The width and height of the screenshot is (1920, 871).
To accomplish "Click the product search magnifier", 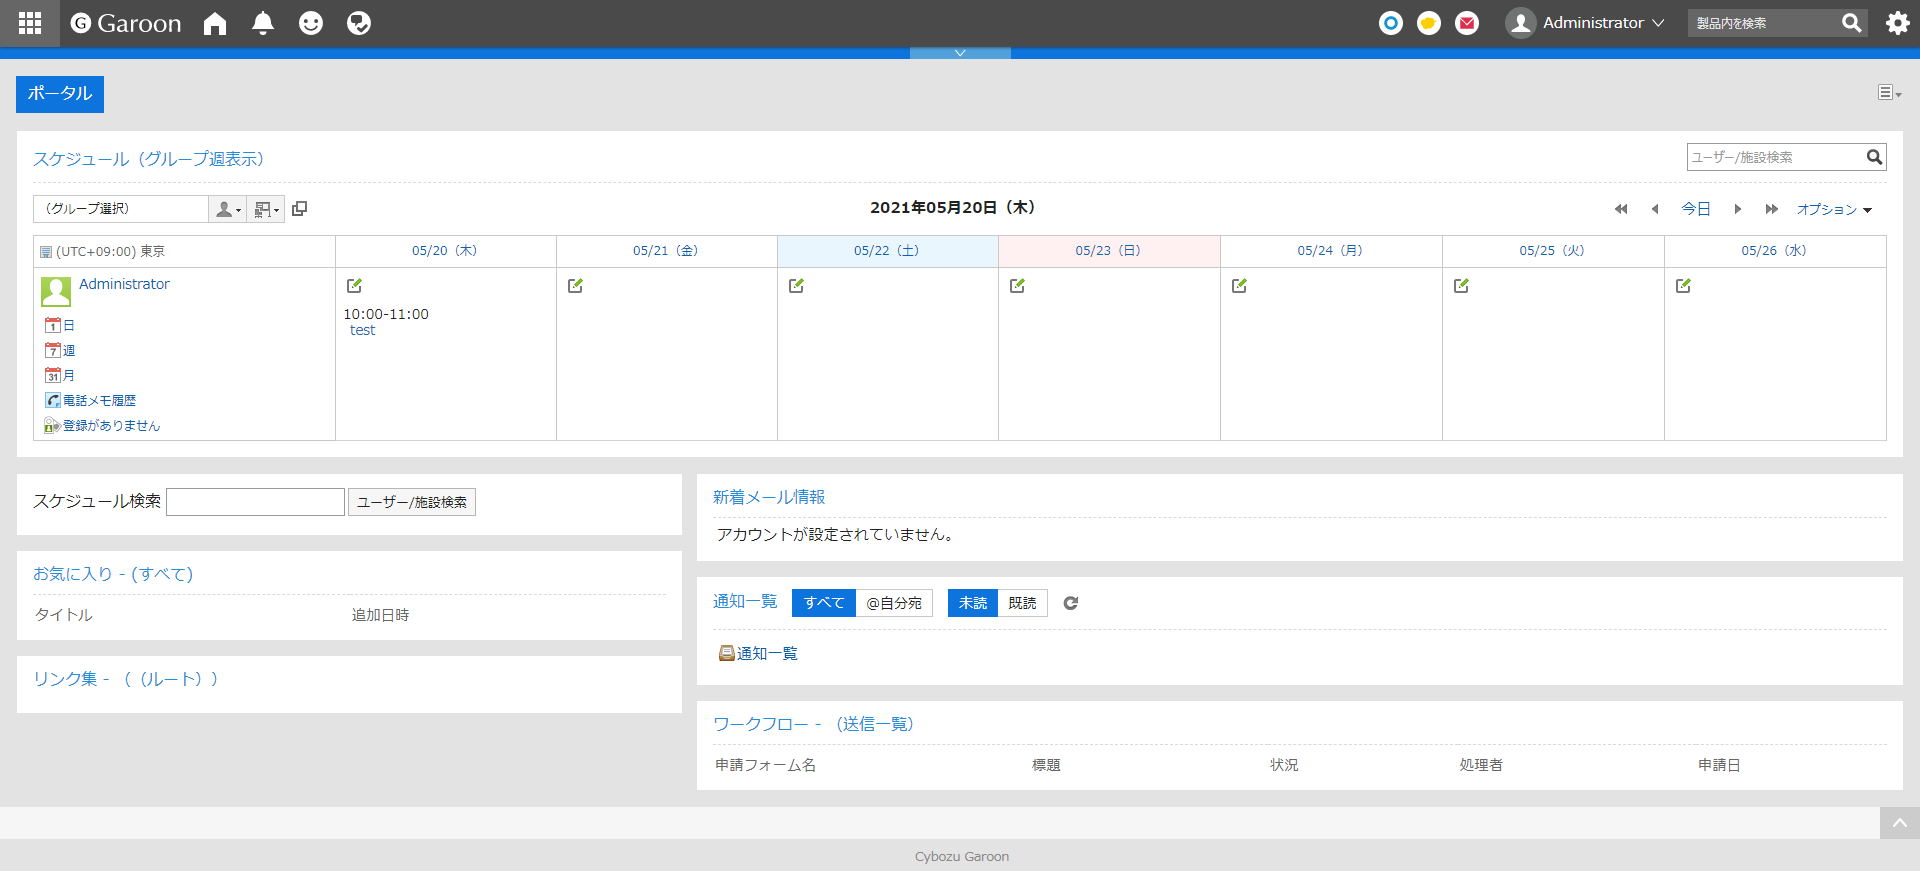I will (1852, 23).
